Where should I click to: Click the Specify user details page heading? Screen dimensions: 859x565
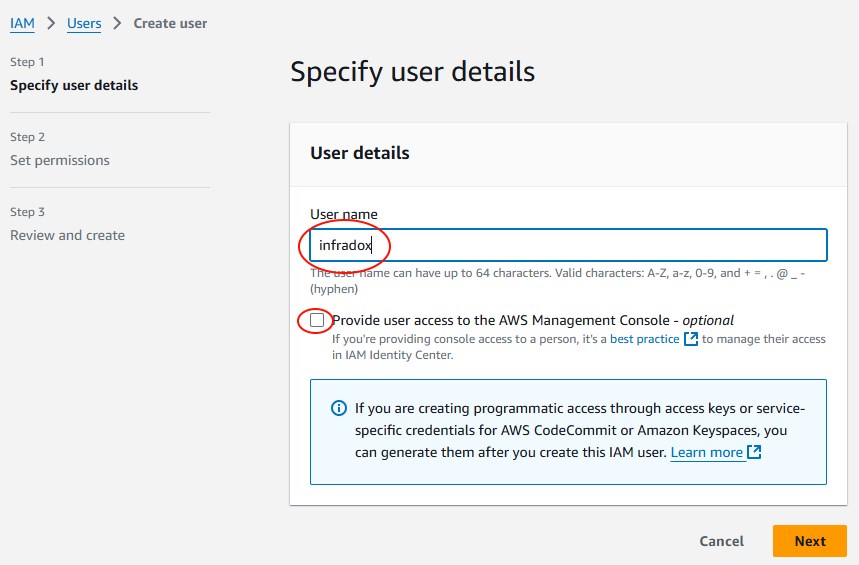pos(413,72)
